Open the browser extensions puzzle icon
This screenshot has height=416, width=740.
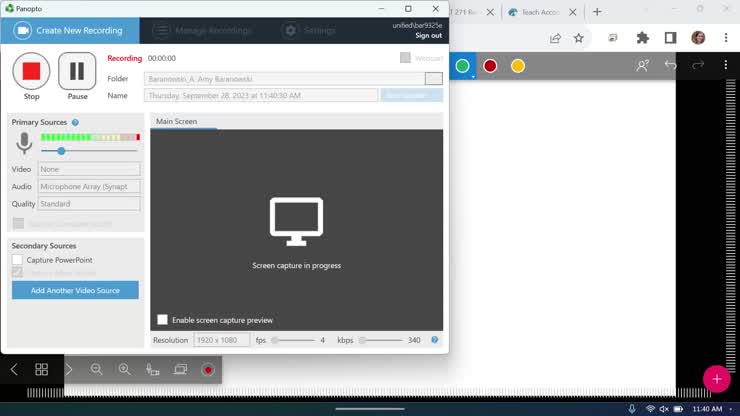643,38
